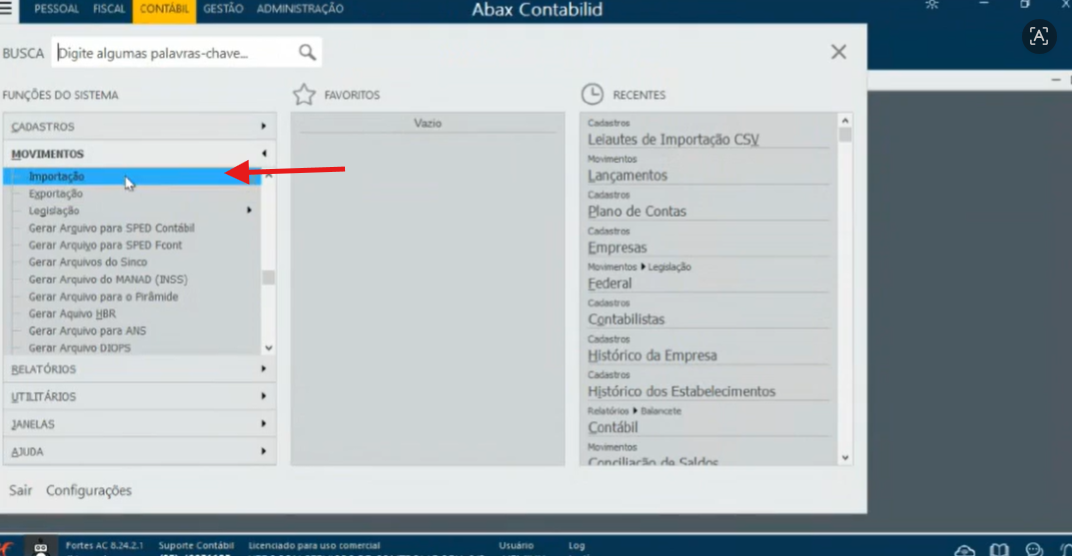The width and height of the screenshot is (1072, 556).
Task: Expand the RELATÓRIOS section
Action: coord(139,369)
